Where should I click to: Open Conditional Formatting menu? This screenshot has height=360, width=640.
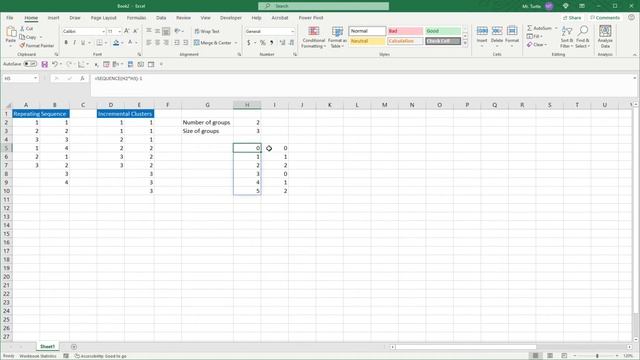[313, 37]
